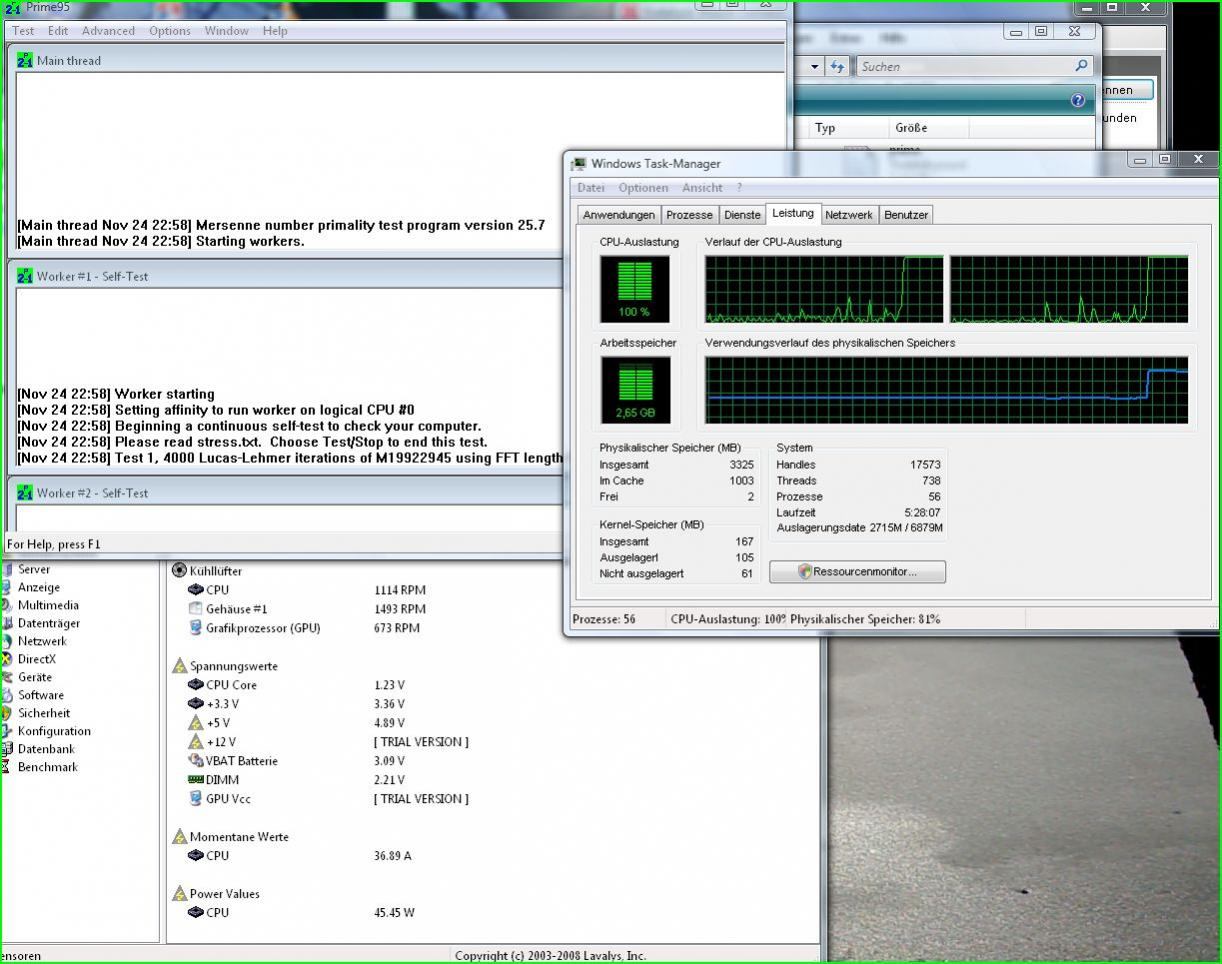Select Benchmark in the Everest tree
Image resolution: width=1222 pixels, height=964 pixels.
[48, 767]
